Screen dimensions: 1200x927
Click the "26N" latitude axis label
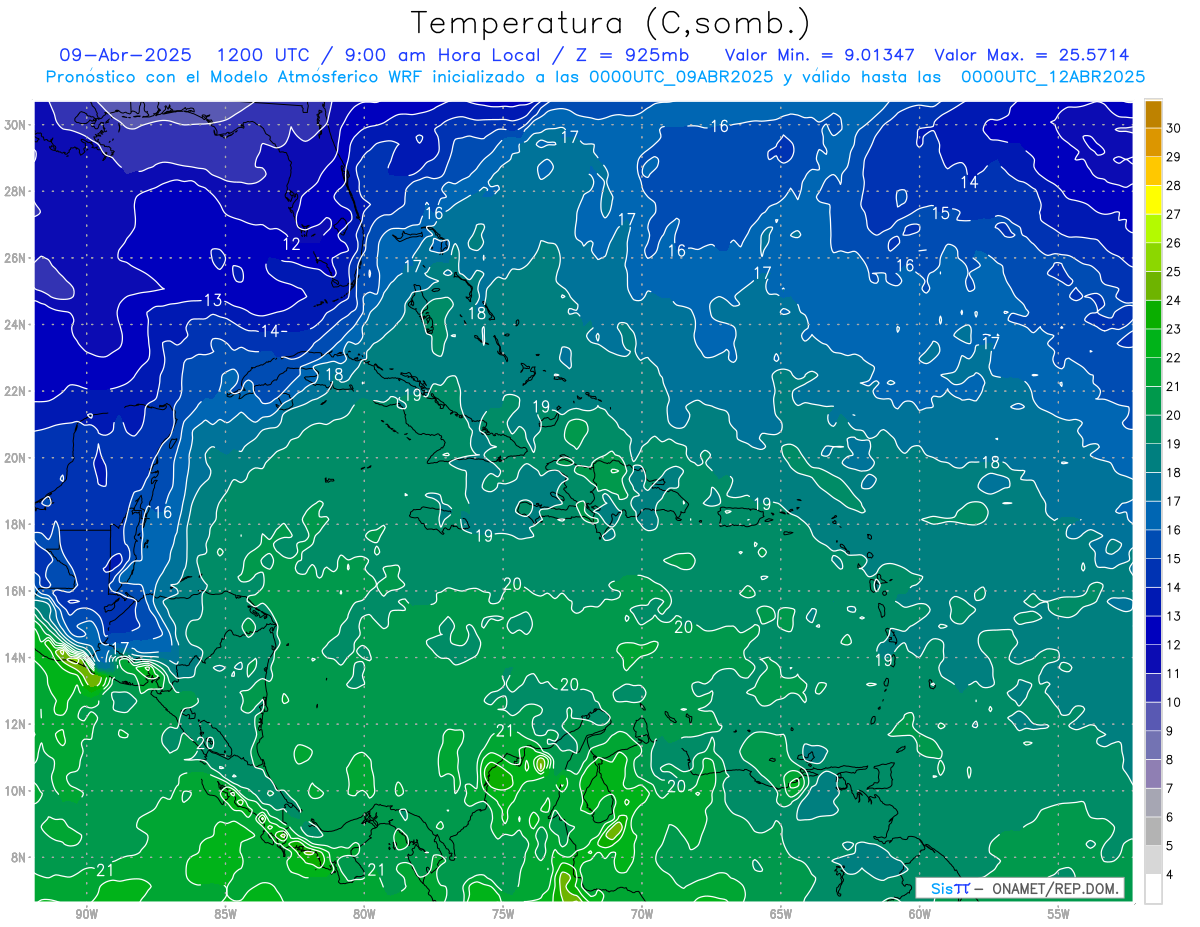point(17,258)
